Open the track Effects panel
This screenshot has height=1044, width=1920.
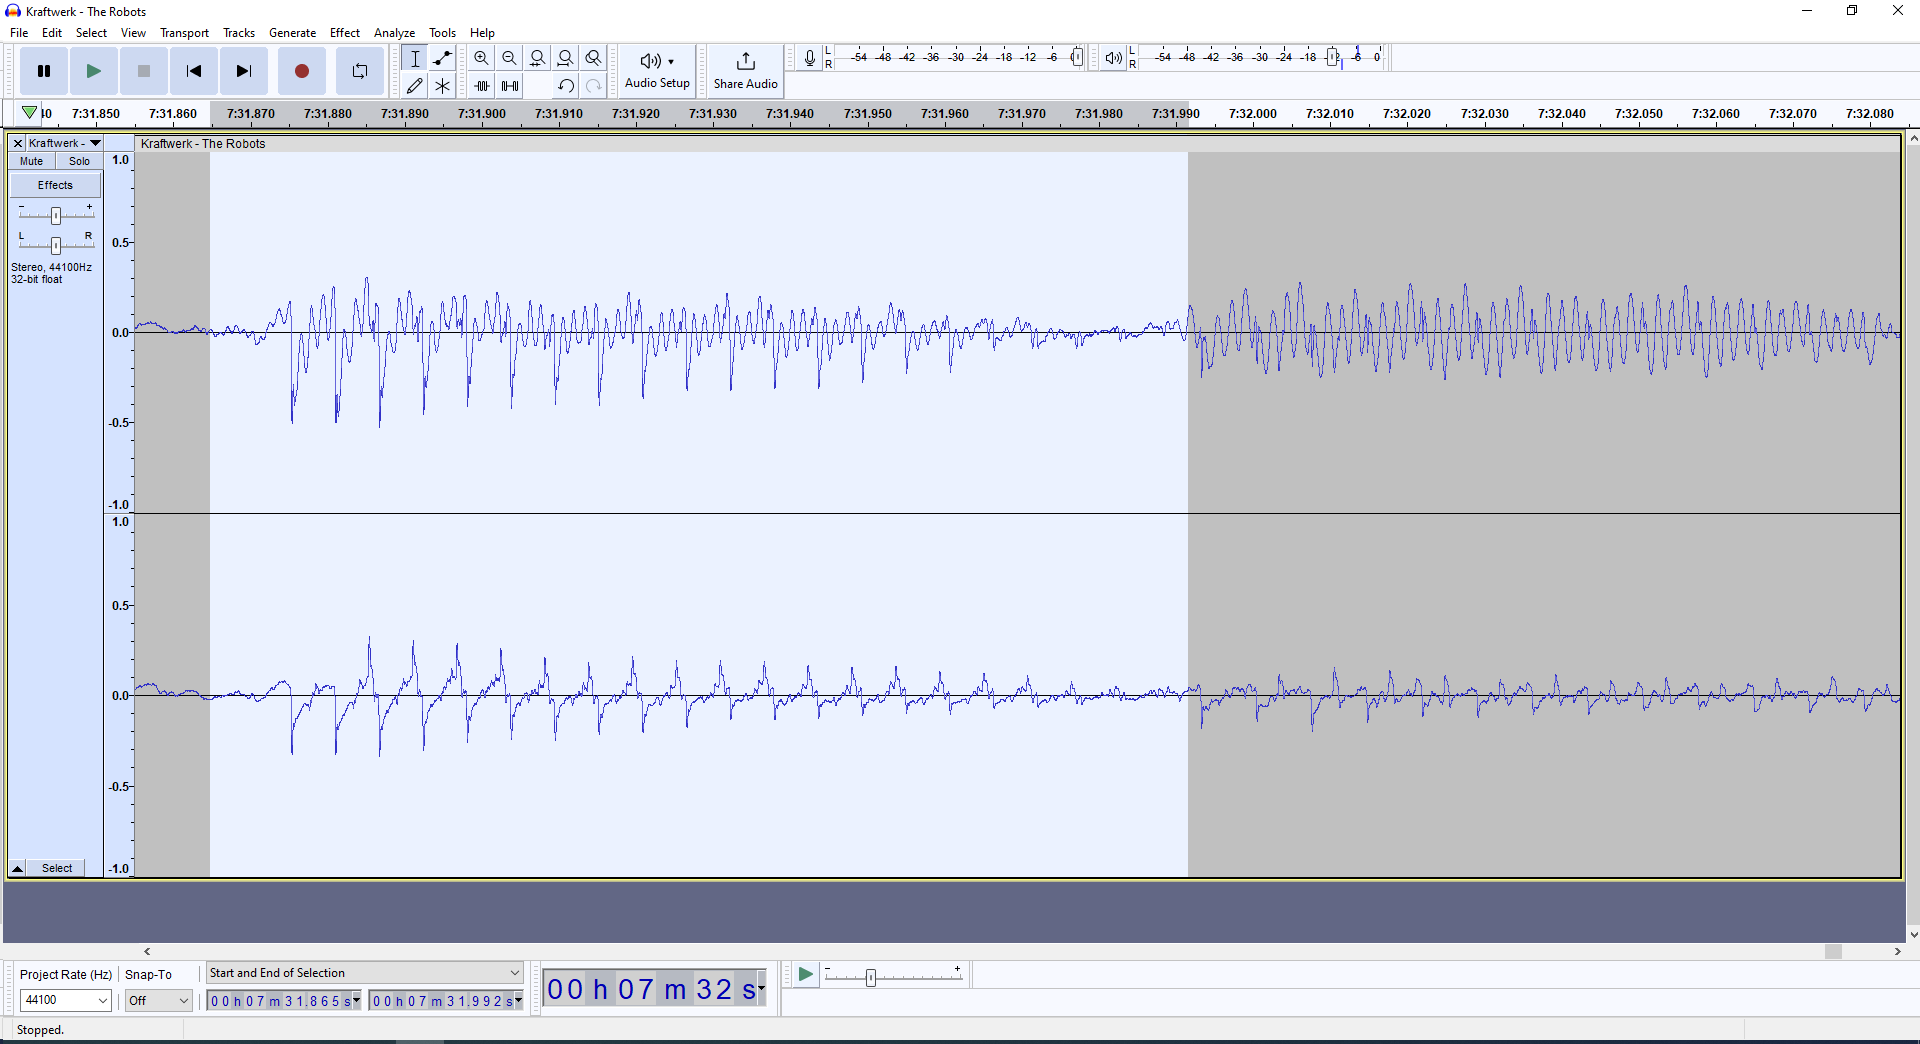pos(56,185)
